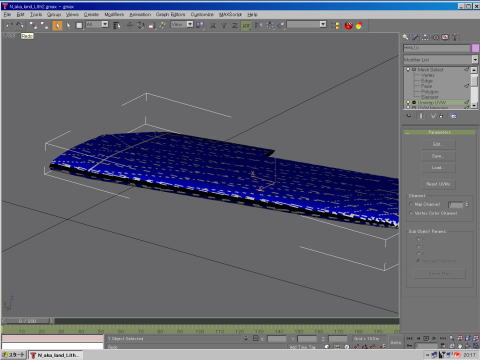
Task: Click Remove Modifier from the Stack icon
Action: [x=441, y=116]
